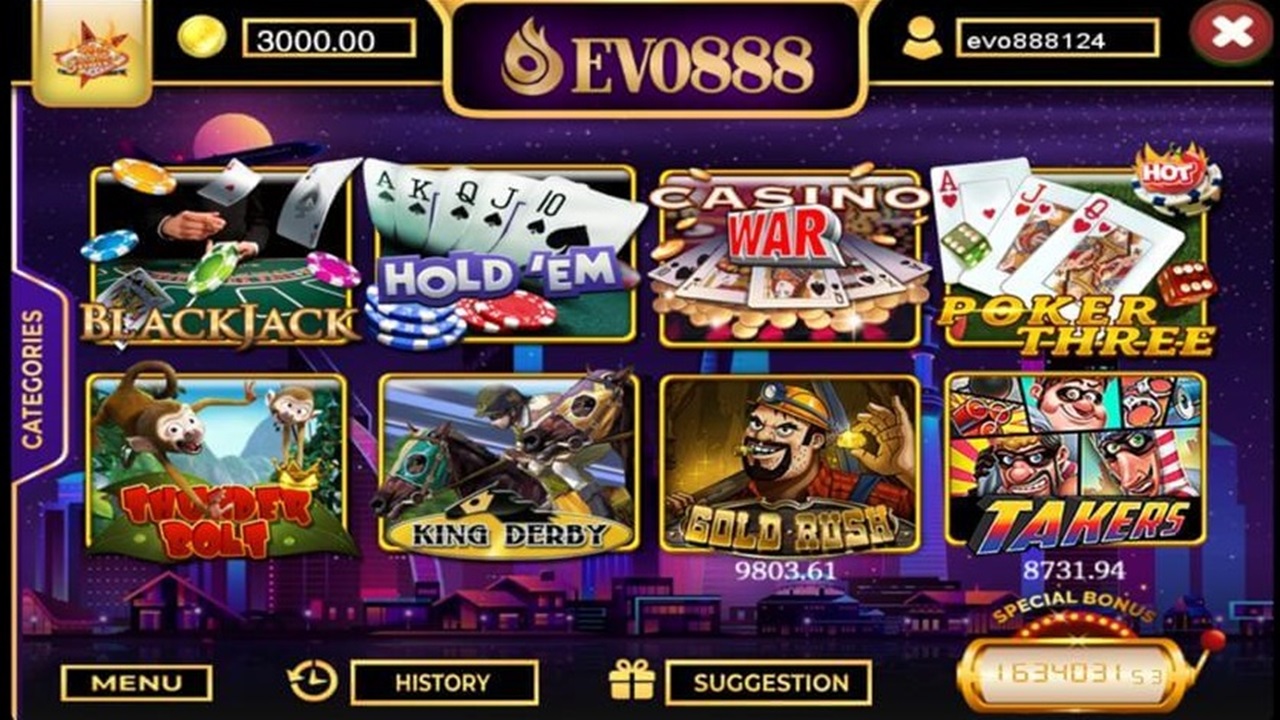1280x720 pixels.
Task: Expand the Categories side tab
Action: pyautogui.click(x=34, y=378)
